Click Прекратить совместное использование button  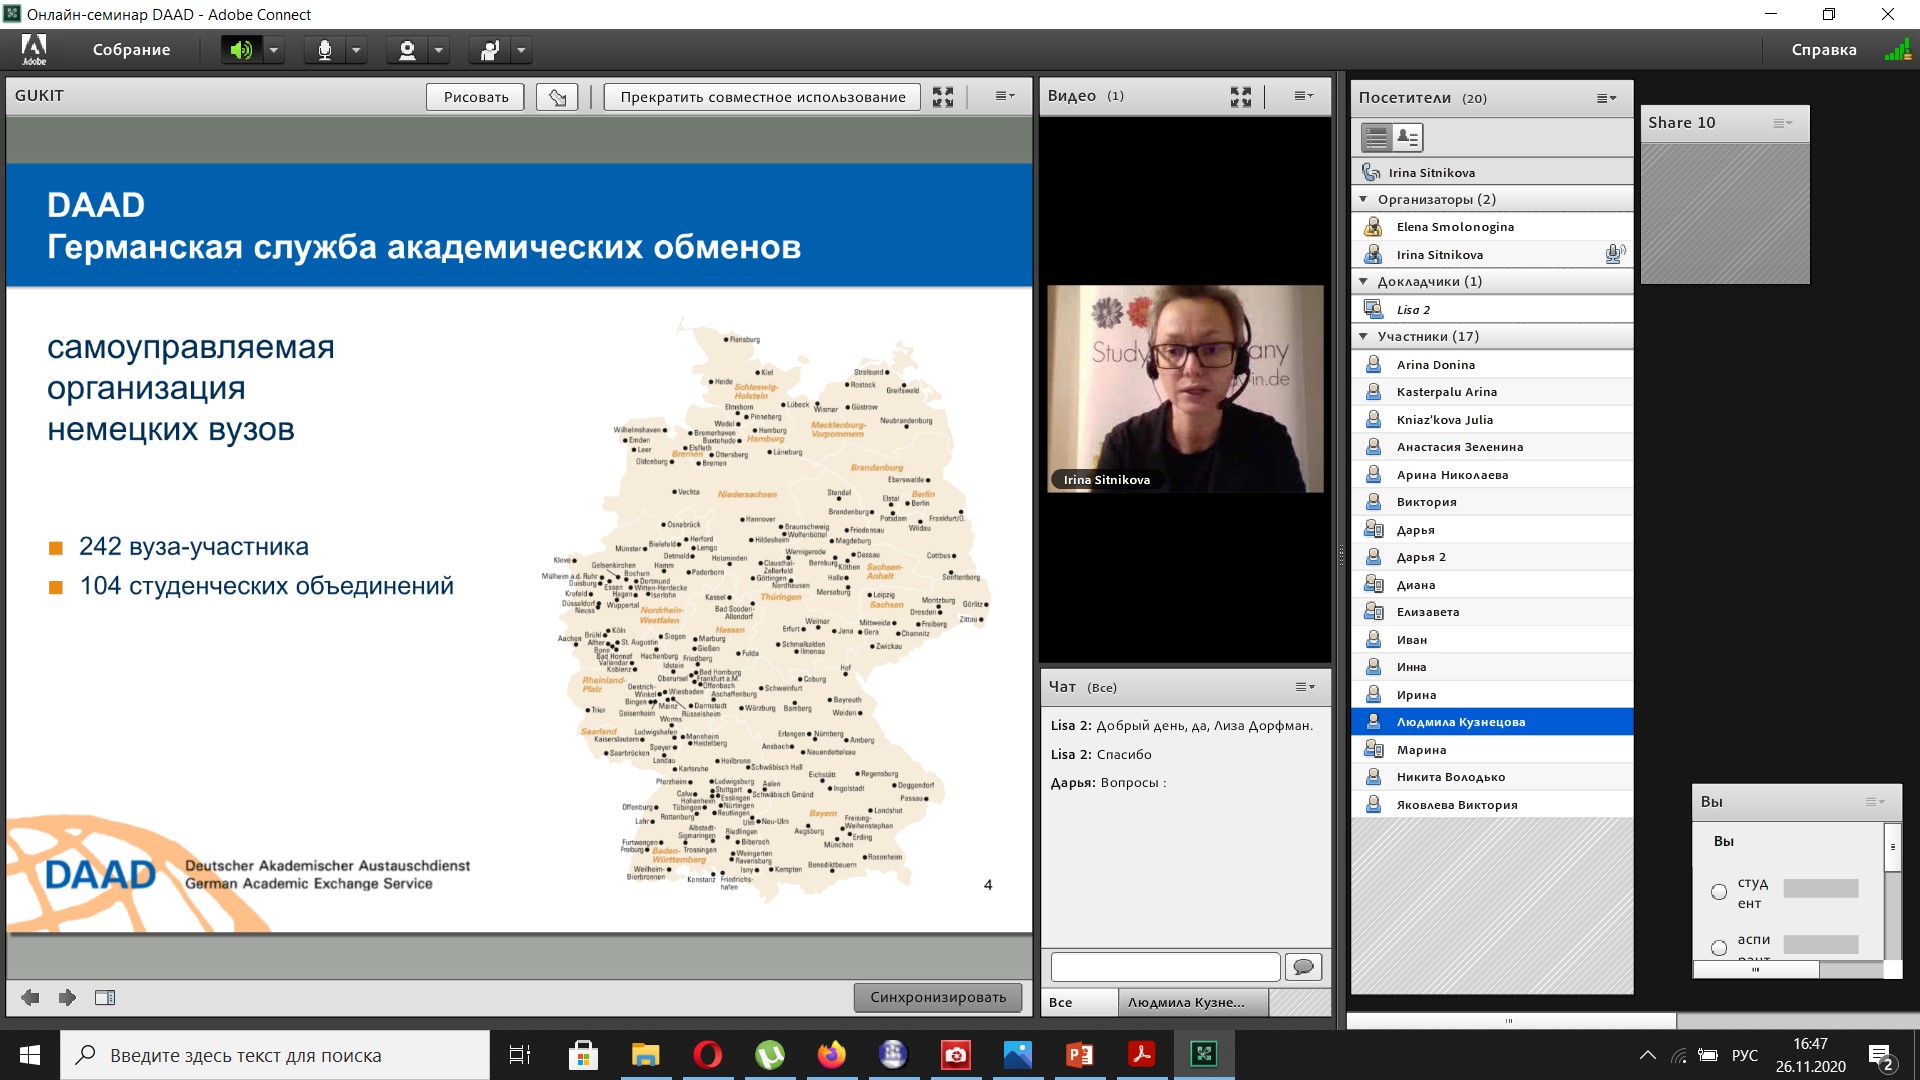pyautogui.click(x=762, y=97)
